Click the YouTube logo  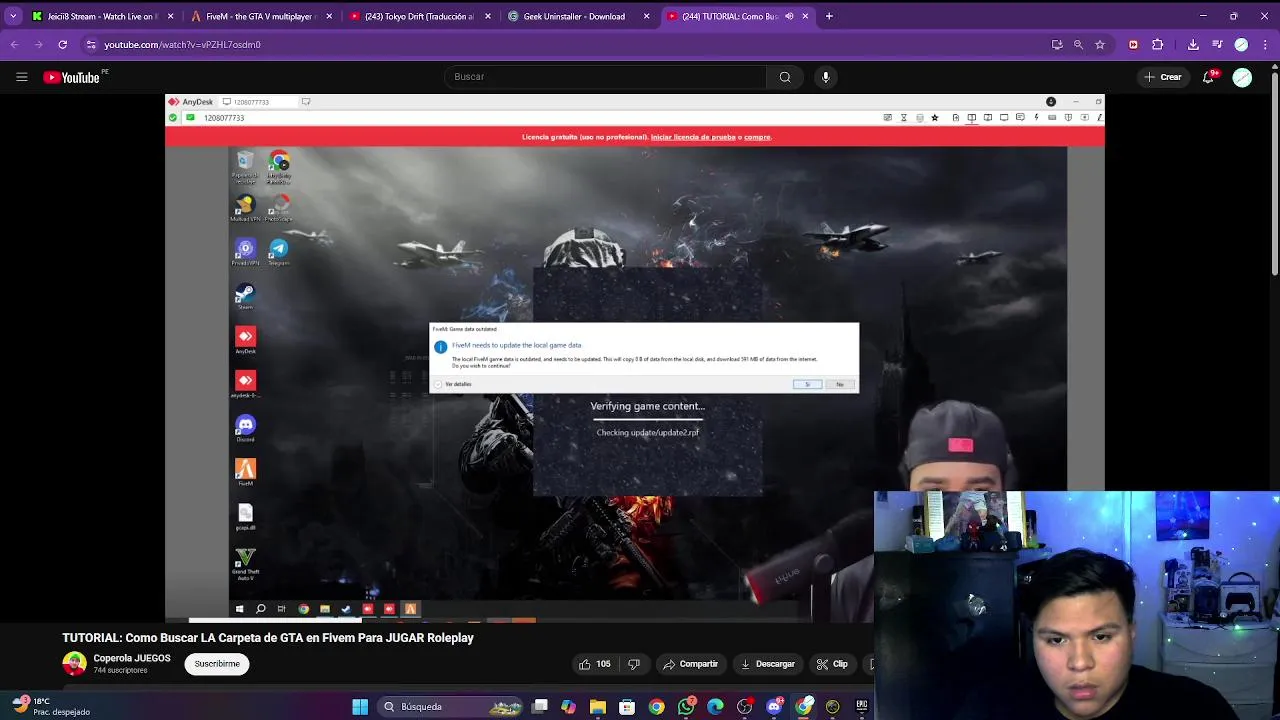point(71,77)
